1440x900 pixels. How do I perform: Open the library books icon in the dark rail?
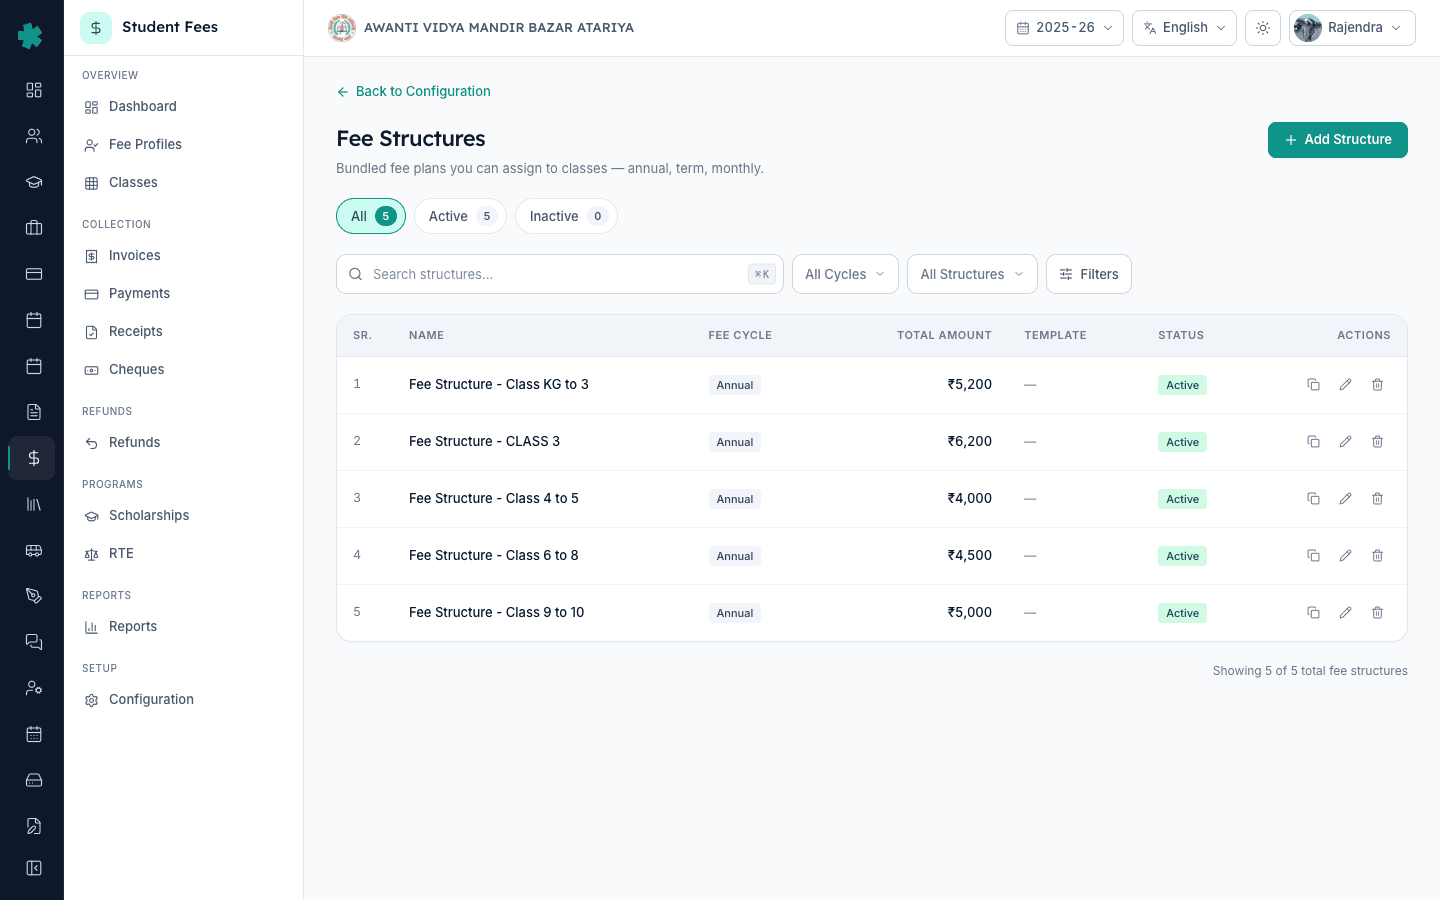34,504
